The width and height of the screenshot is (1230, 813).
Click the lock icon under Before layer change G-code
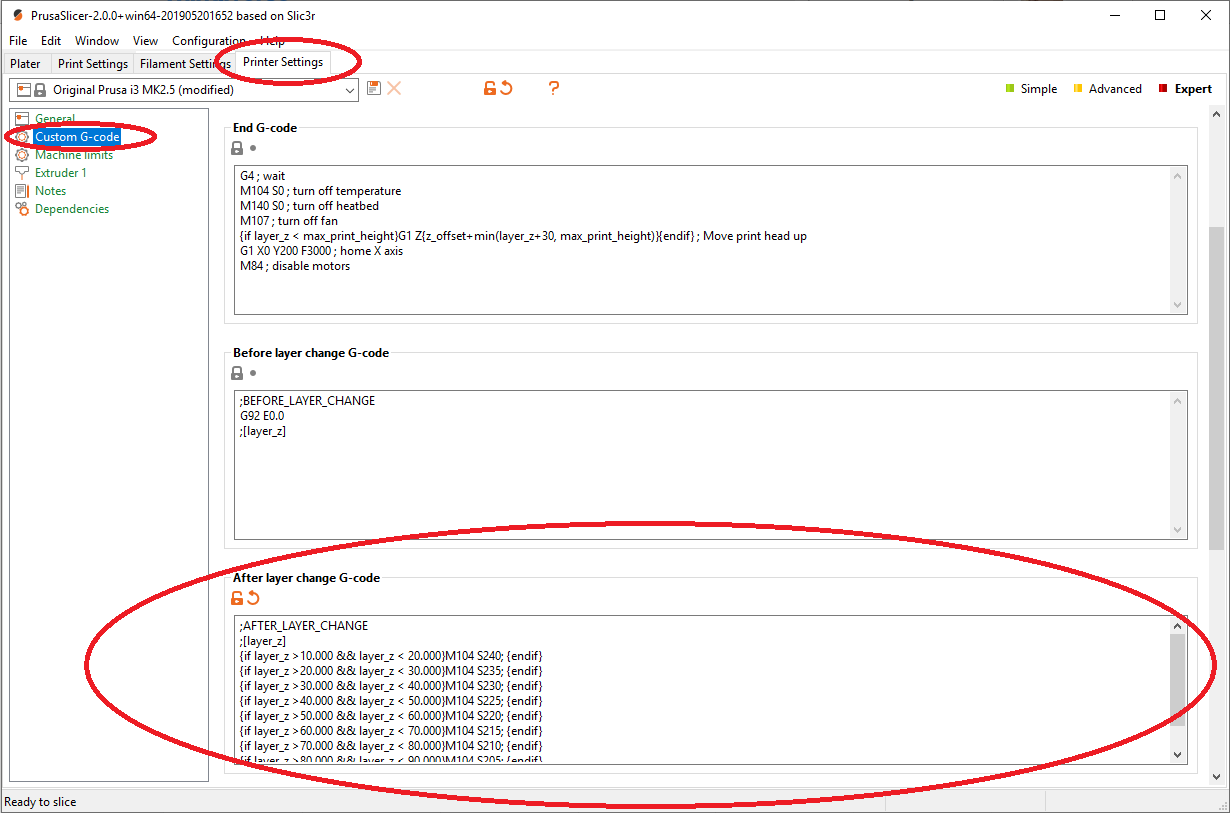(x=237, y=373)
